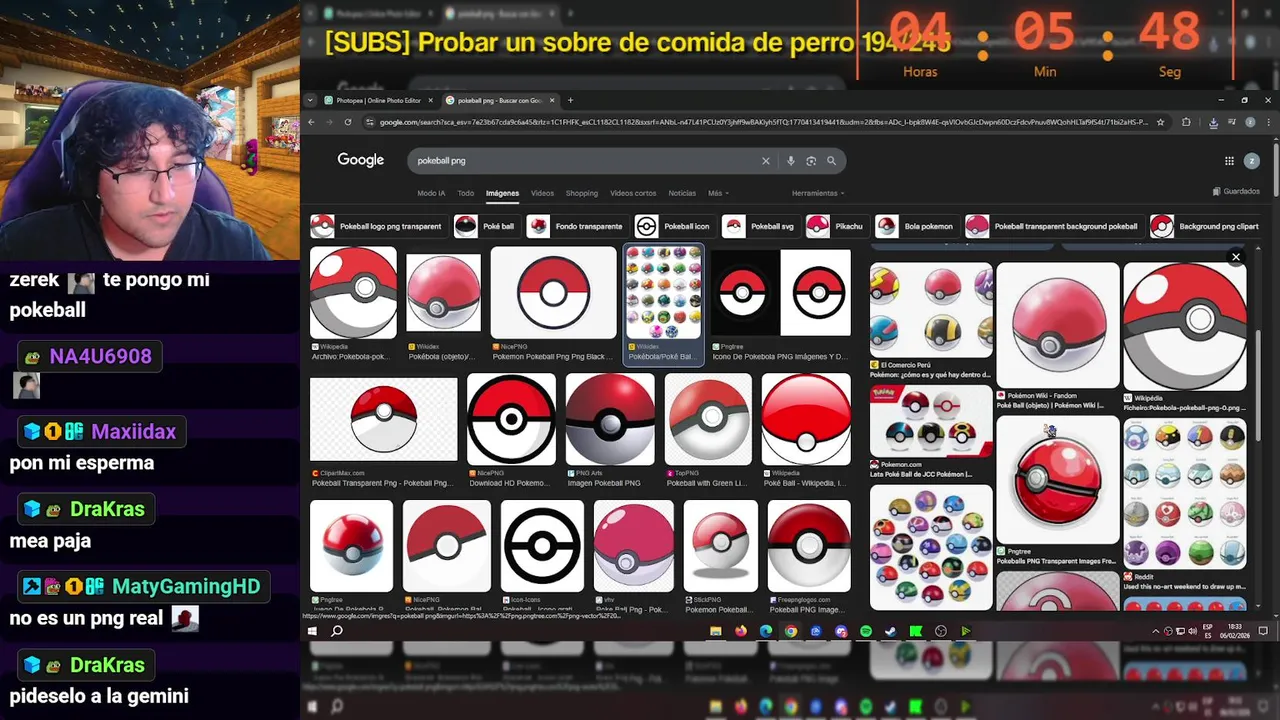
Task: Open ClipartMax Pokeball Transparent Png thumbnail
Action: pos(384,420)
